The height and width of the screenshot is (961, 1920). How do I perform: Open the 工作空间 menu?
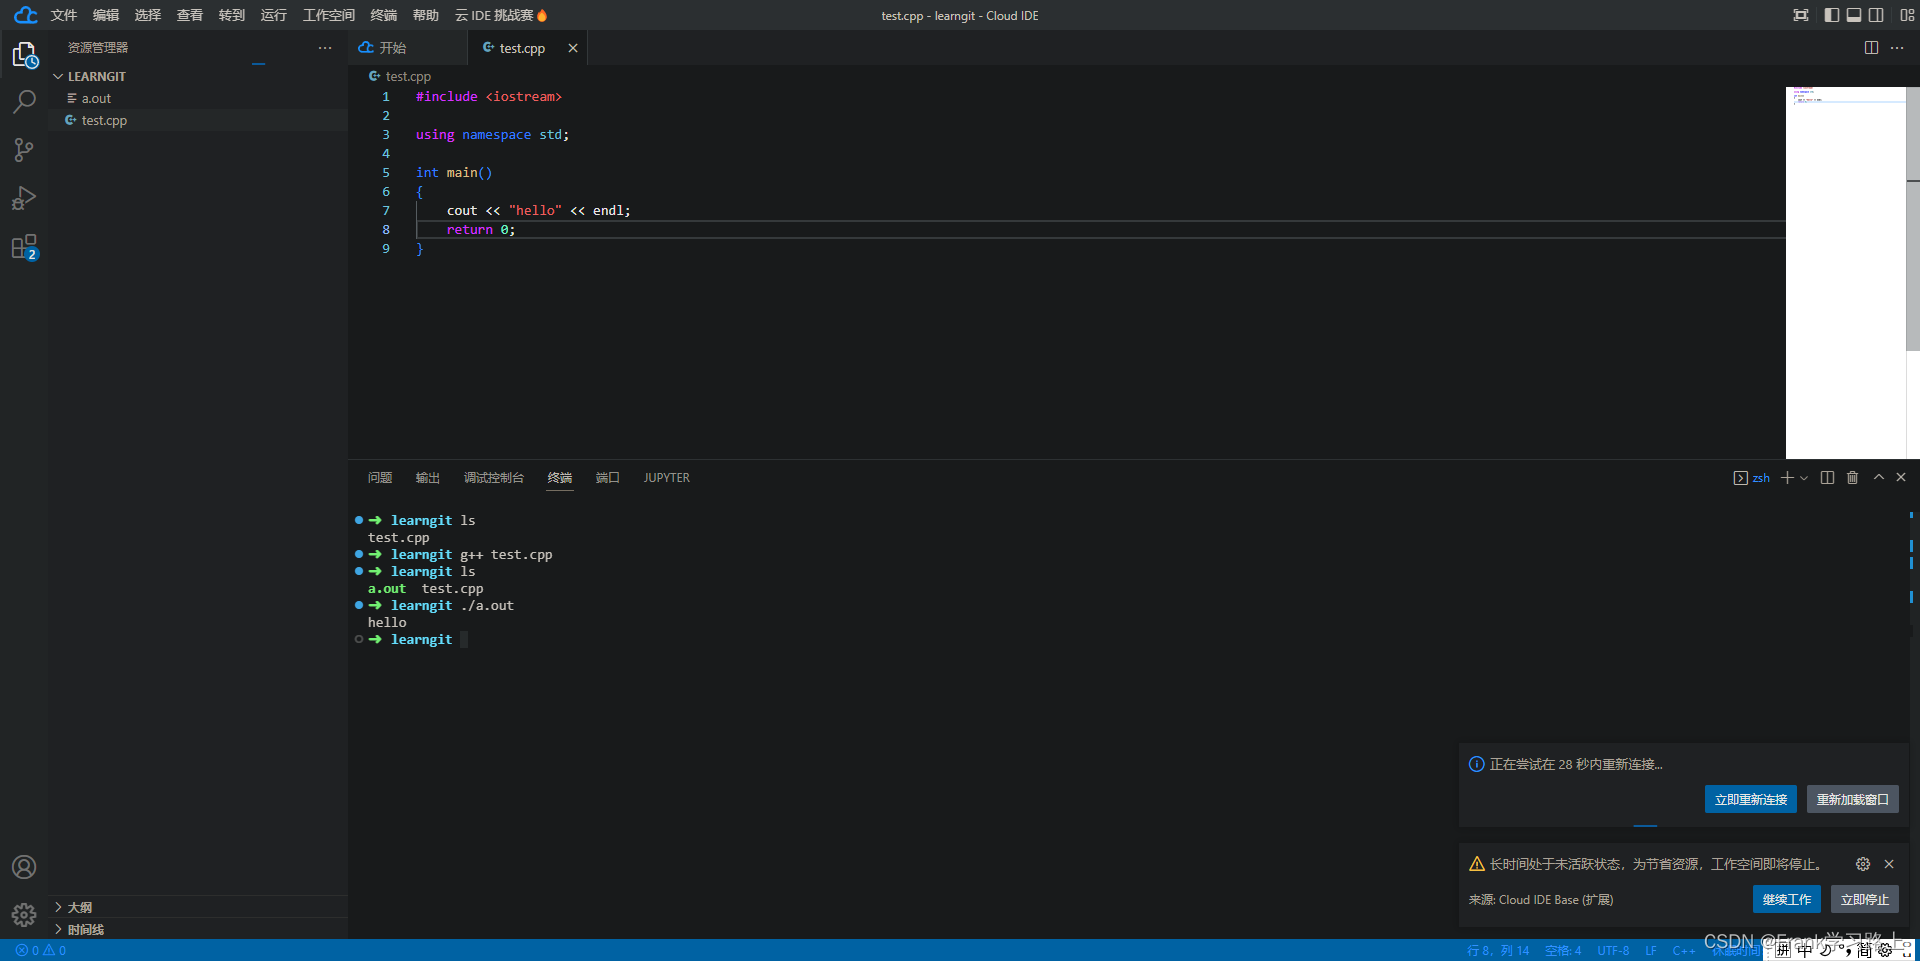coord(329,15)
